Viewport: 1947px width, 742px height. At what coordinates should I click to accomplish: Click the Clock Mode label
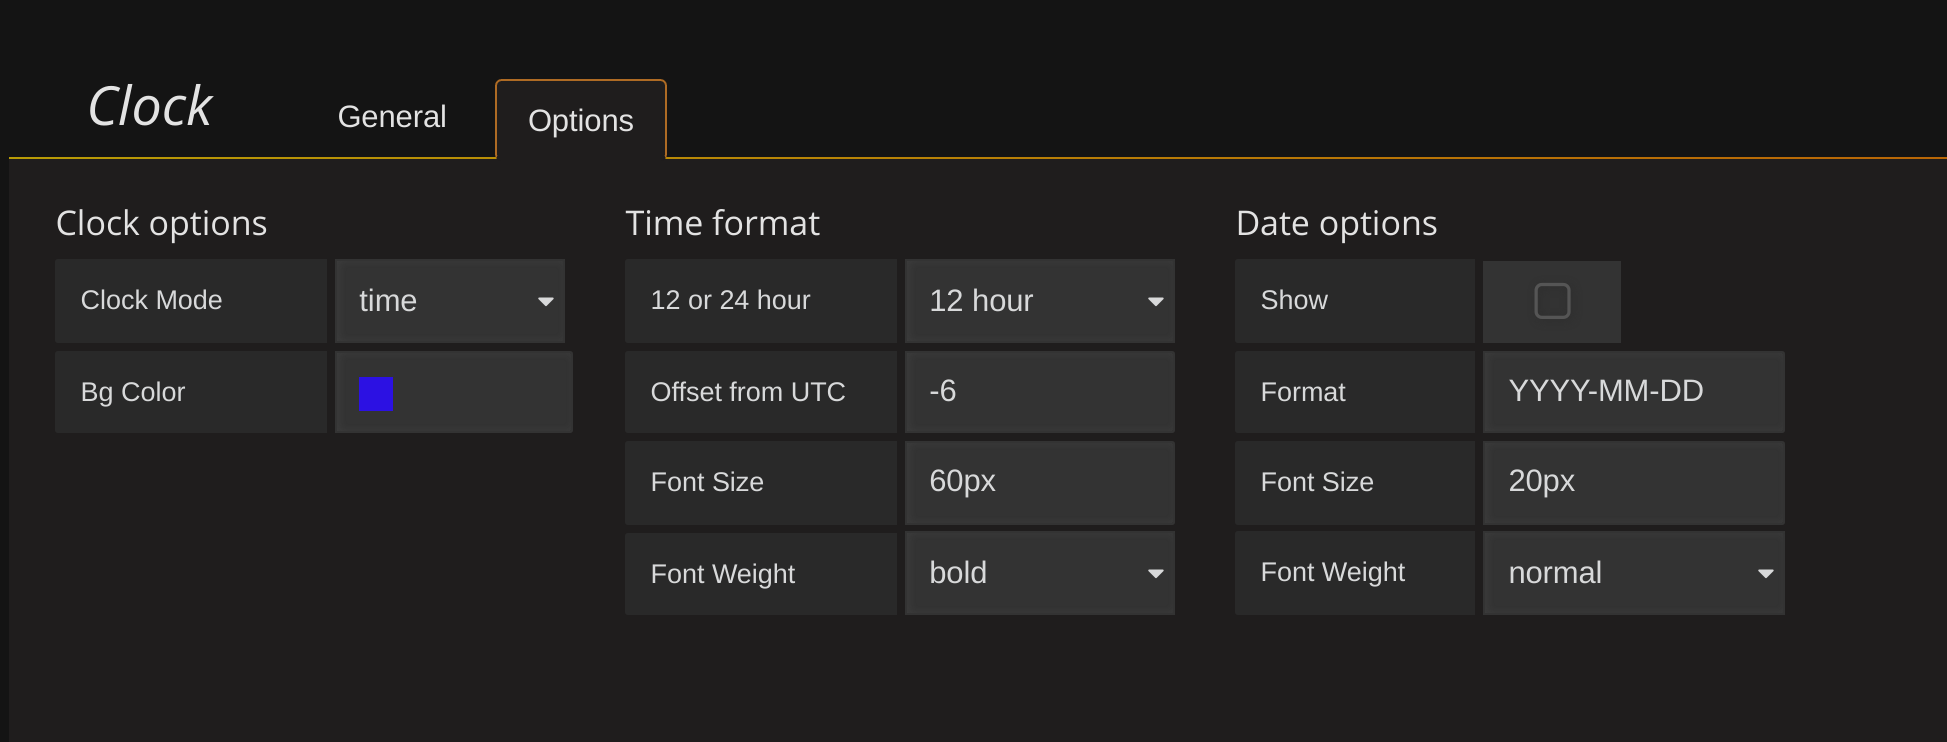pos(151,301)
